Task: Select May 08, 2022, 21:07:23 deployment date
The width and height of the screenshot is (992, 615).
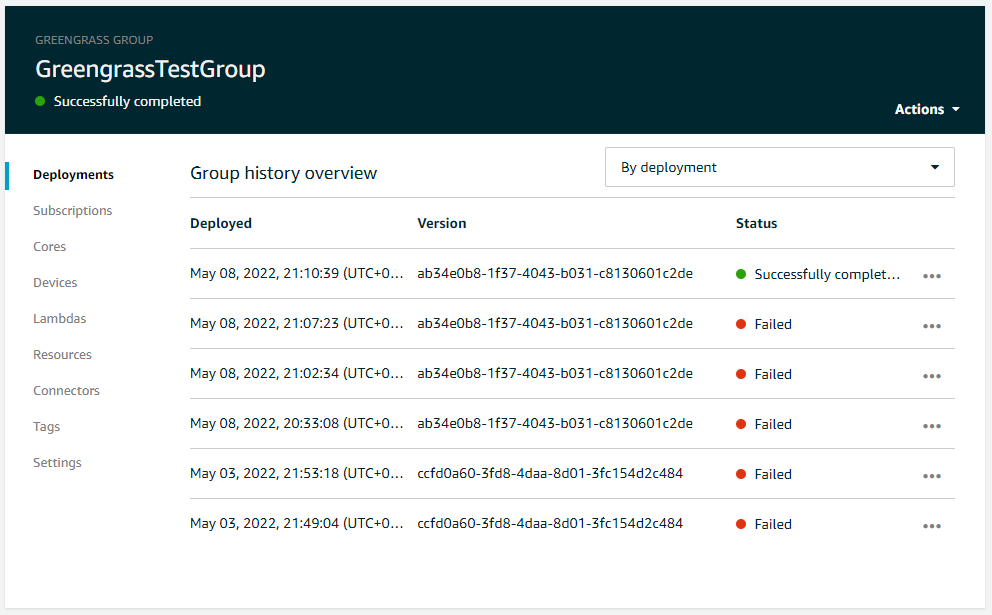Action: tap(296, 323)
